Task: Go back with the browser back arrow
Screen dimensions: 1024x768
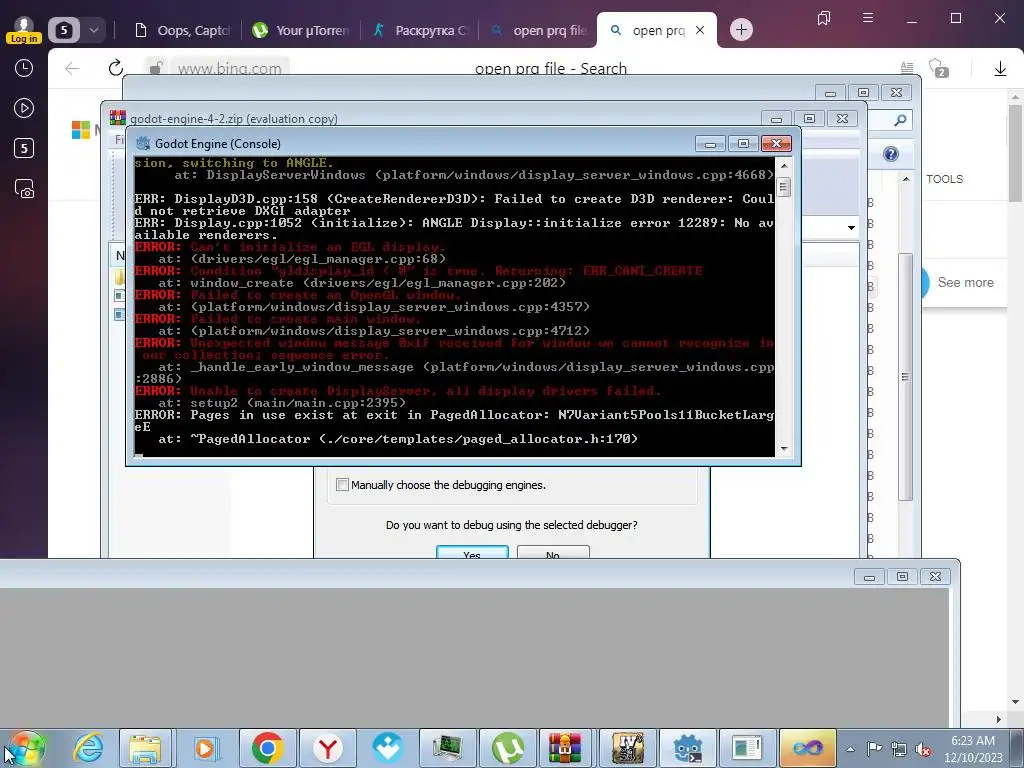Action: (x=72, y=68)
